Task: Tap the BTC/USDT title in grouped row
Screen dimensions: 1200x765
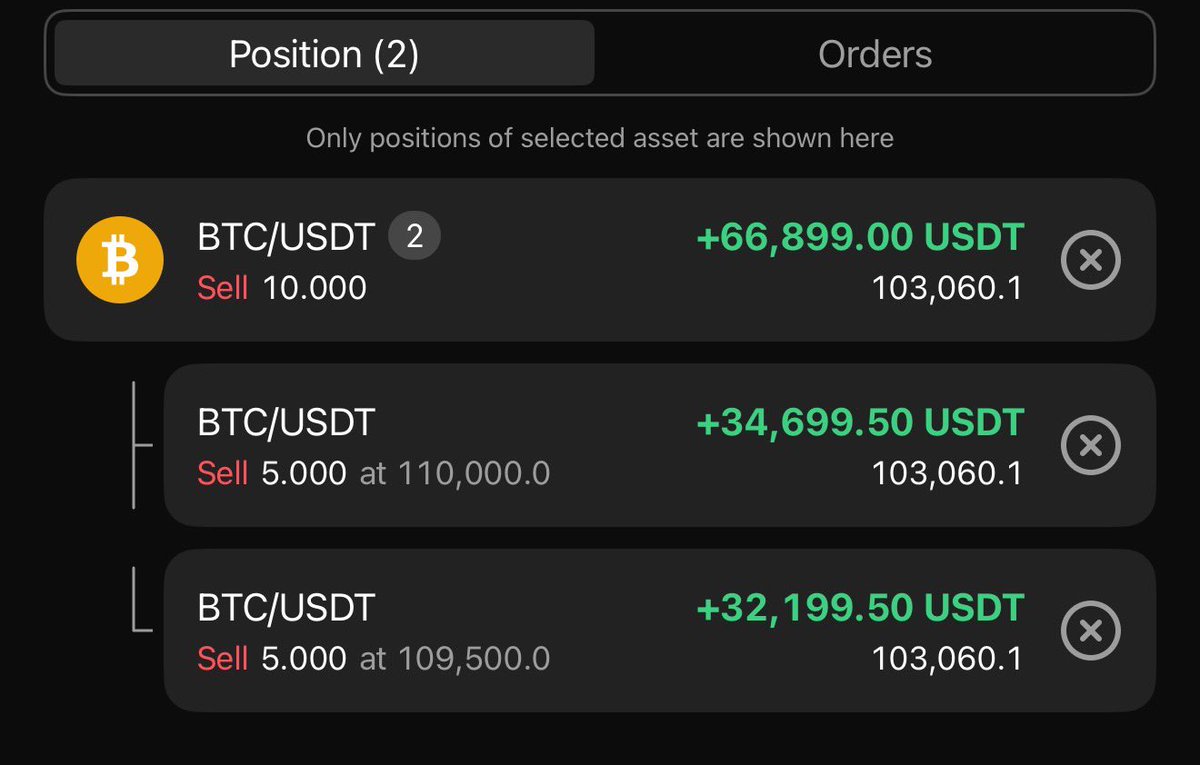Action: [x=286, y=238]
